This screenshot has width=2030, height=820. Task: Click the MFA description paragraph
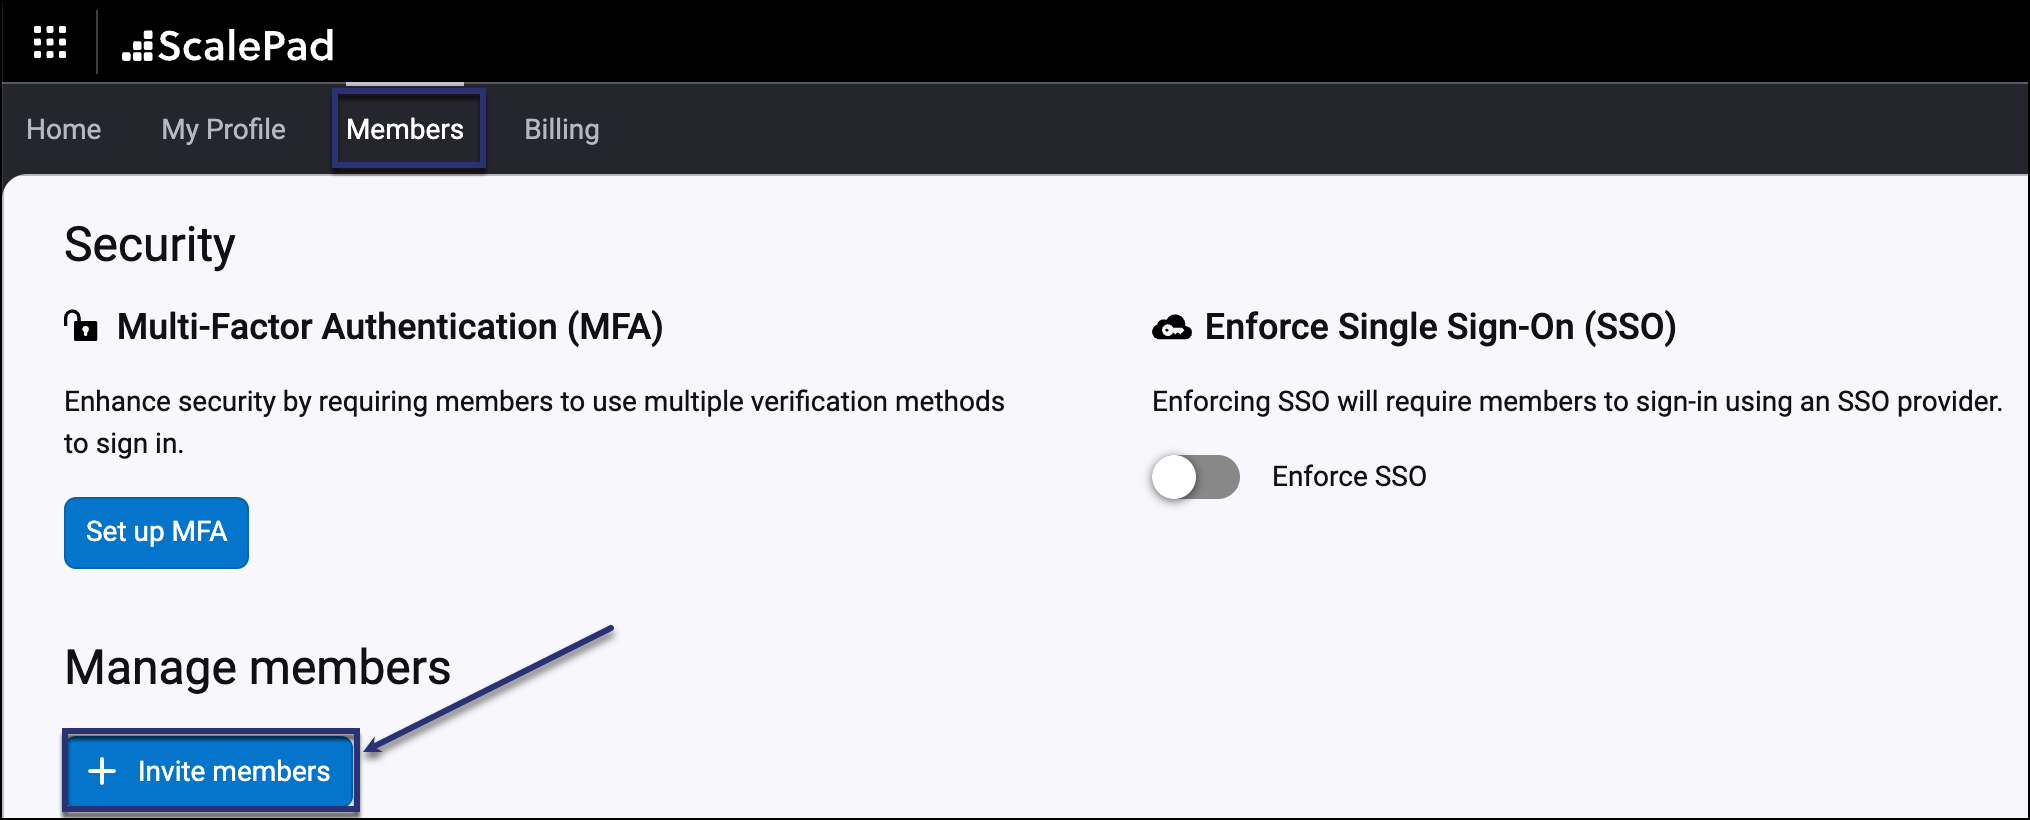coord(535,422)
